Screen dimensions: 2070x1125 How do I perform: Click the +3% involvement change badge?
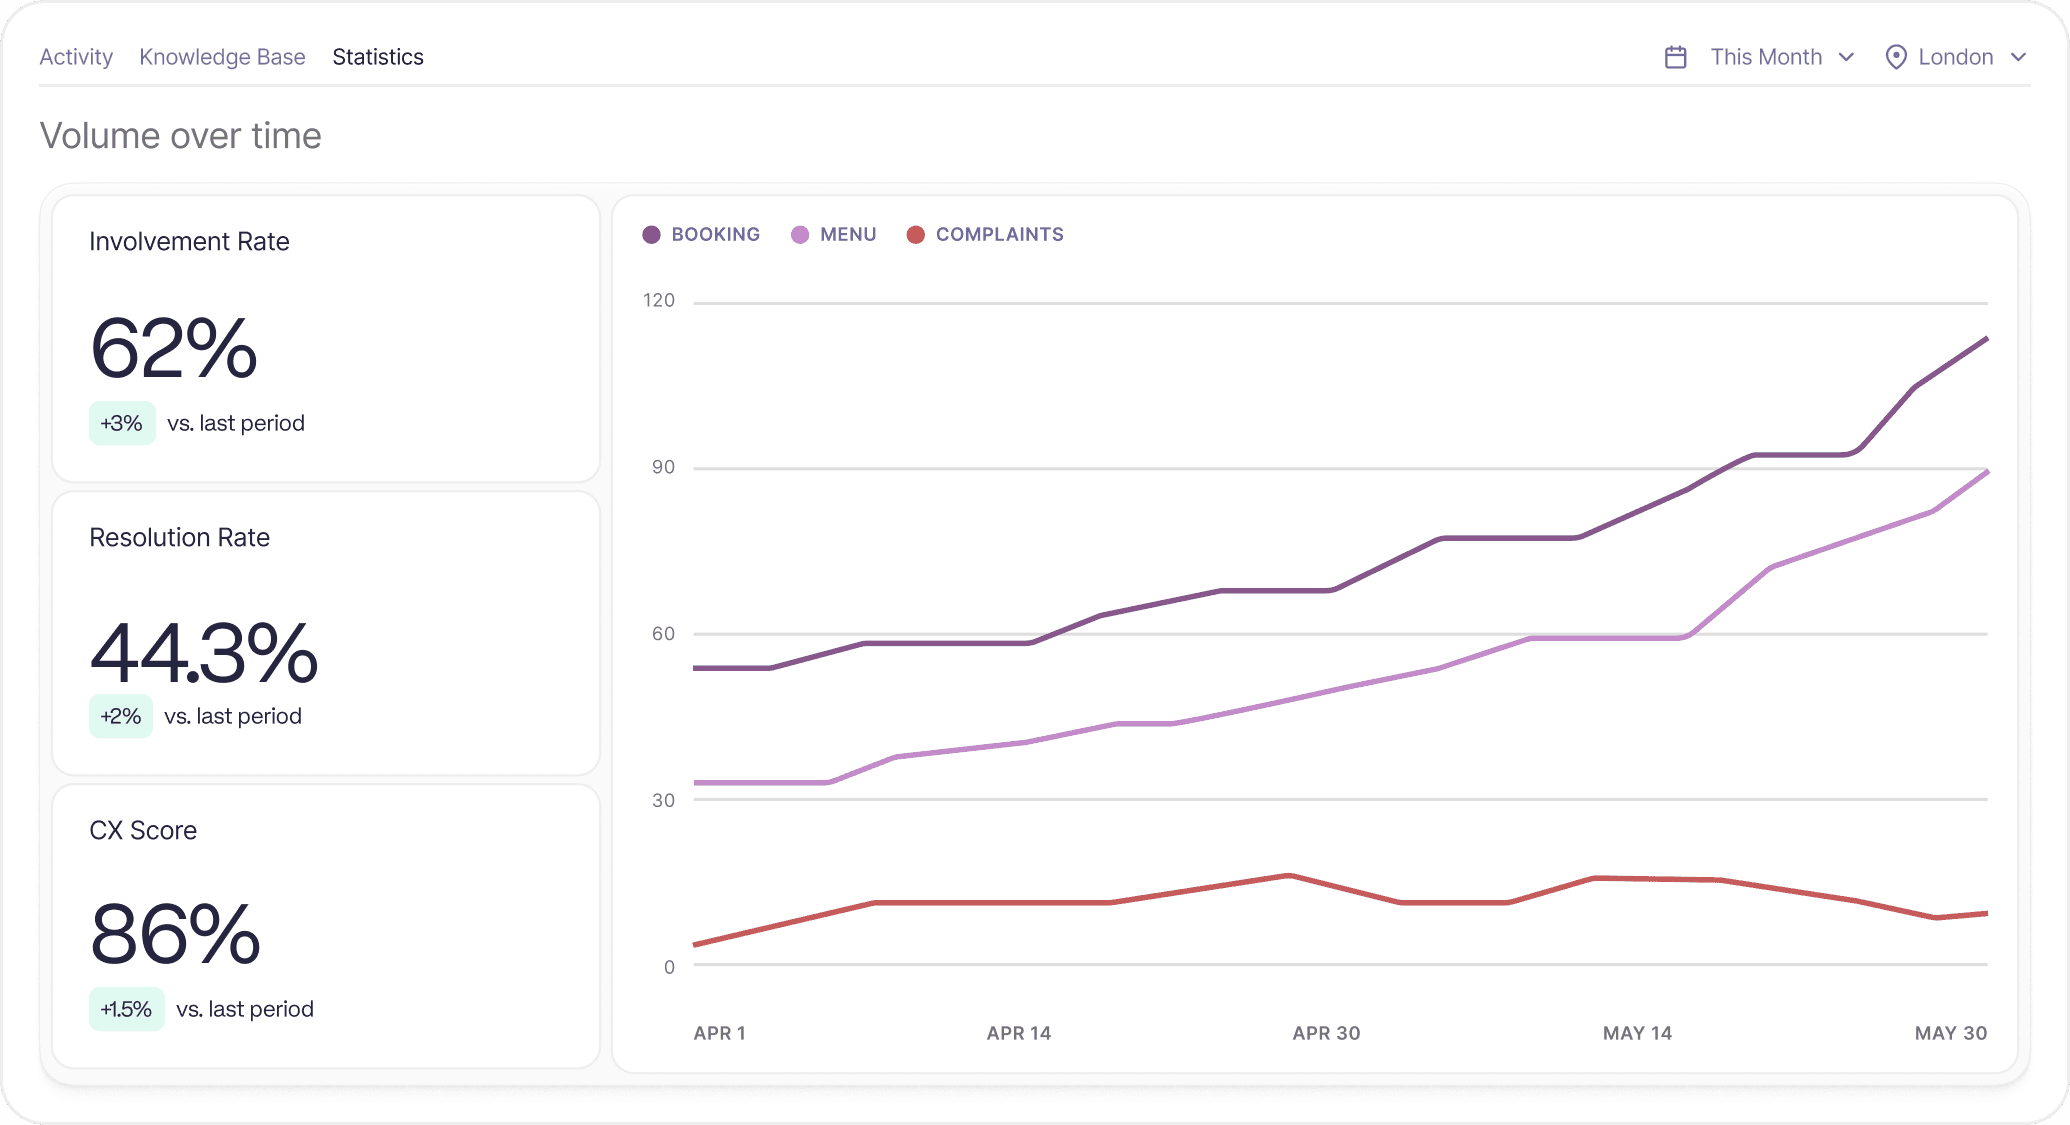tap(122, 423)
